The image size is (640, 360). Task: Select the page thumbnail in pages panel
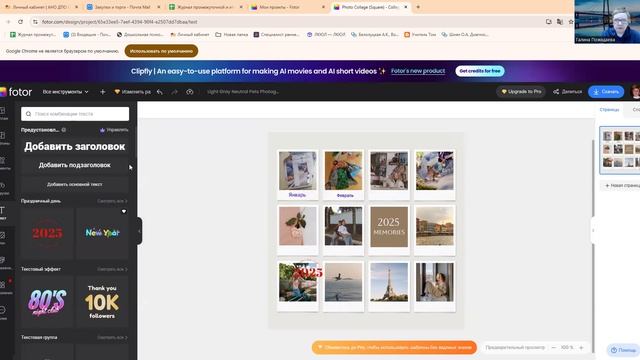[x=620, y=150]
